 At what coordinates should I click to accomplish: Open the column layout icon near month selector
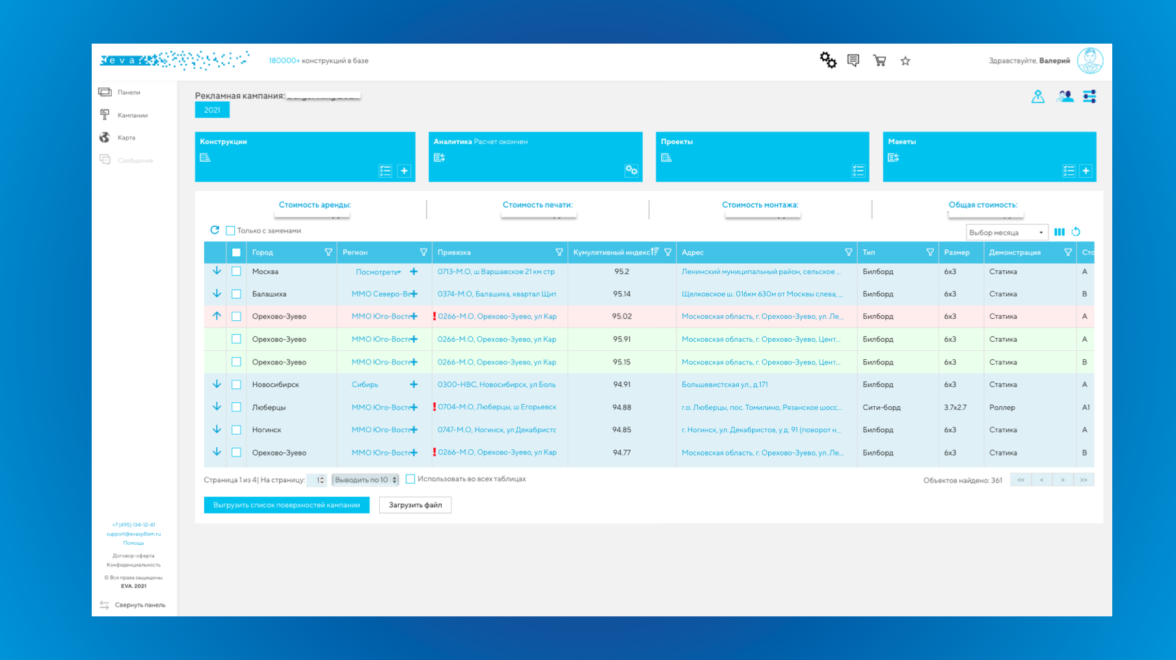[x=1059, y=232]
